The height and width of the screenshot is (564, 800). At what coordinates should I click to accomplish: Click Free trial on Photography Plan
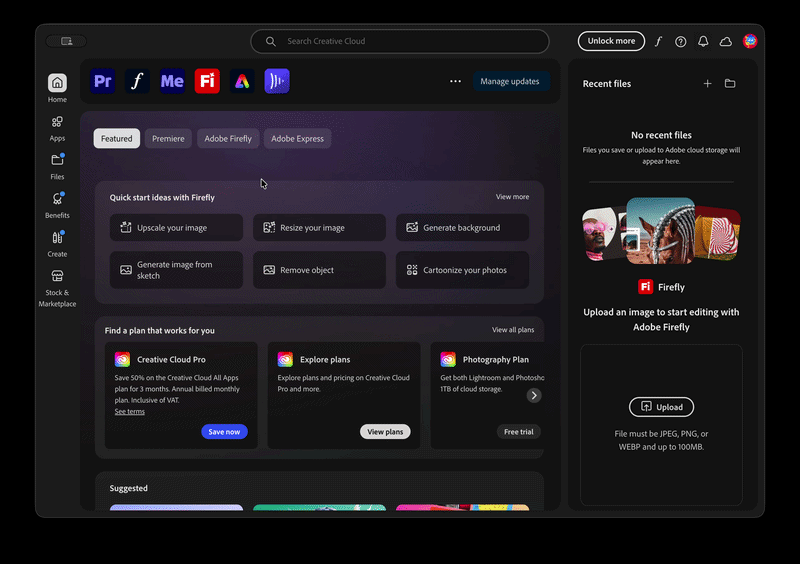point(518,432)
